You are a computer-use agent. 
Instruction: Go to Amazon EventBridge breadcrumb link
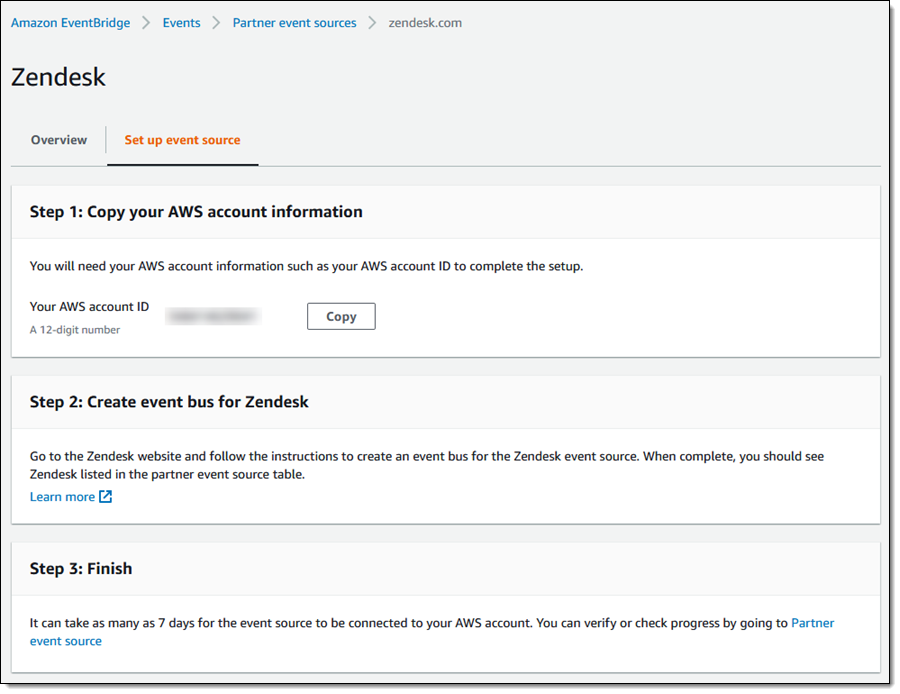coord(70,23)
